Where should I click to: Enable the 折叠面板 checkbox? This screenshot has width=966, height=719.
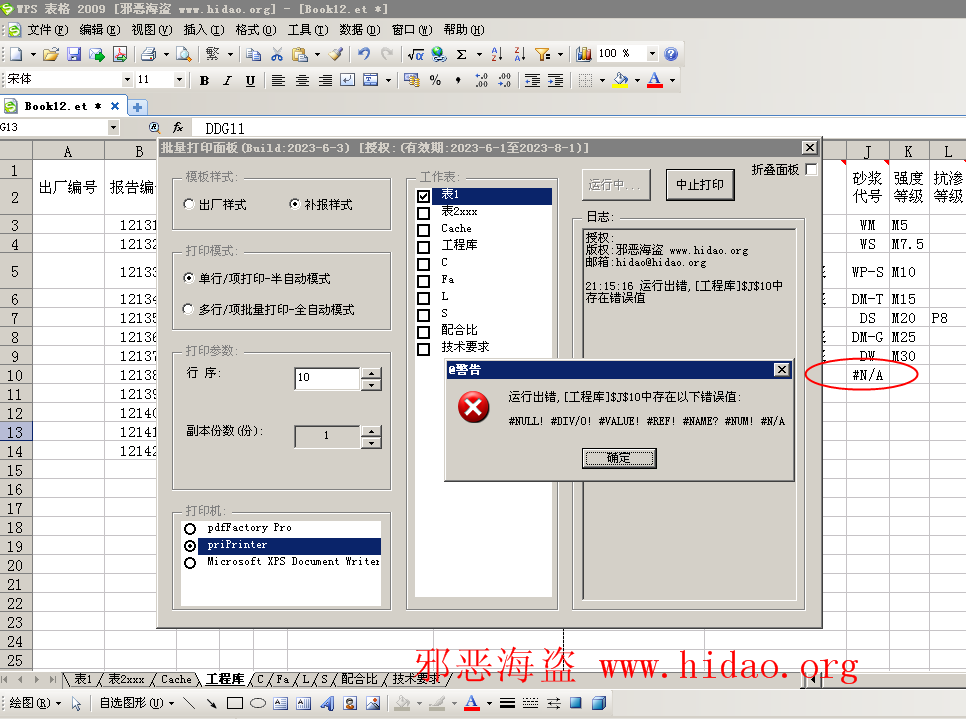click(811, 169)
